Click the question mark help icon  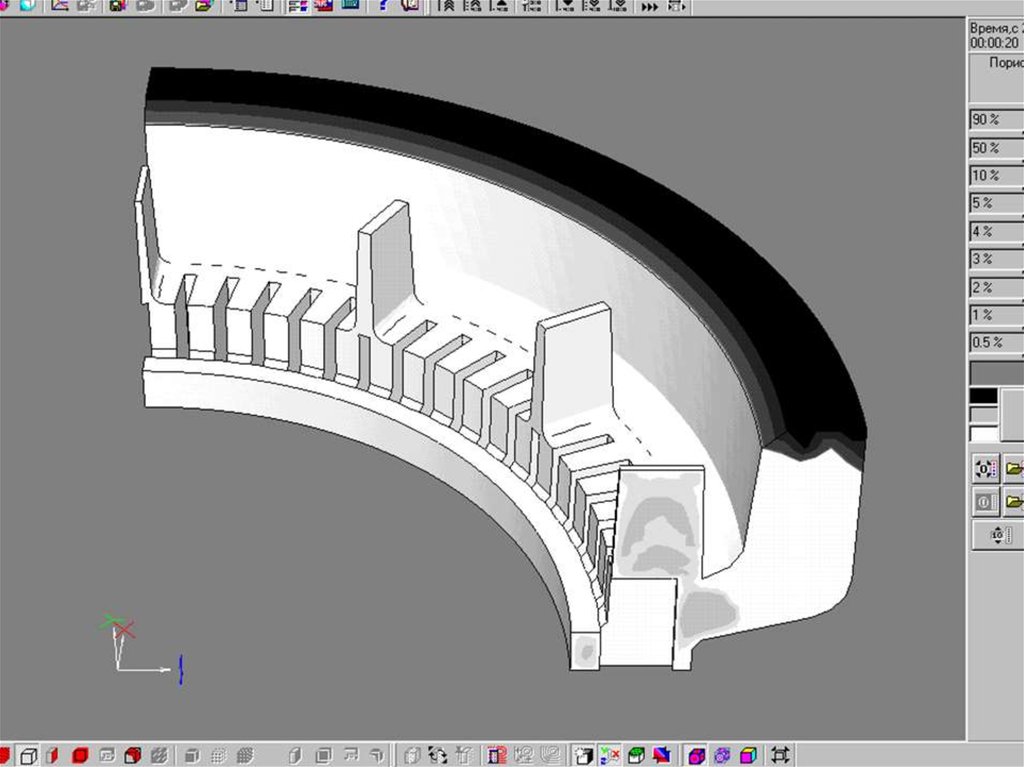pyautogui.click(x=385, y=6)
